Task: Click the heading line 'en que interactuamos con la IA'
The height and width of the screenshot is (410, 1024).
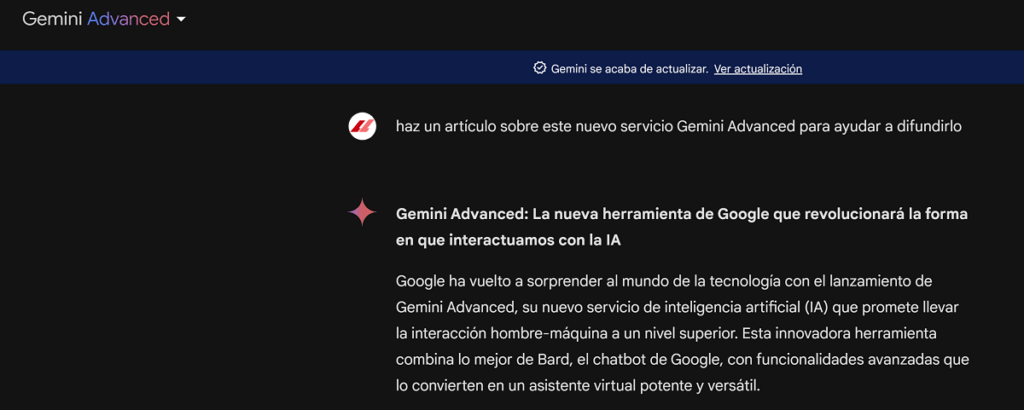Action: (x=508, y=240)
